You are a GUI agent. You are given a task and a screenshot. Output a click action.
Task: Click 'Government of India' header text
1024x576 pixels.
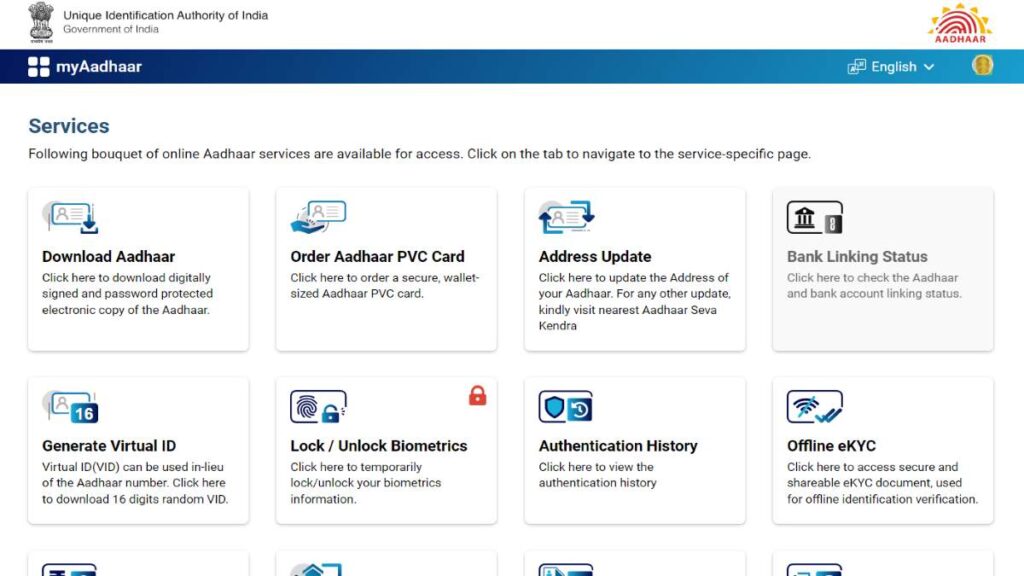point(111,29)
